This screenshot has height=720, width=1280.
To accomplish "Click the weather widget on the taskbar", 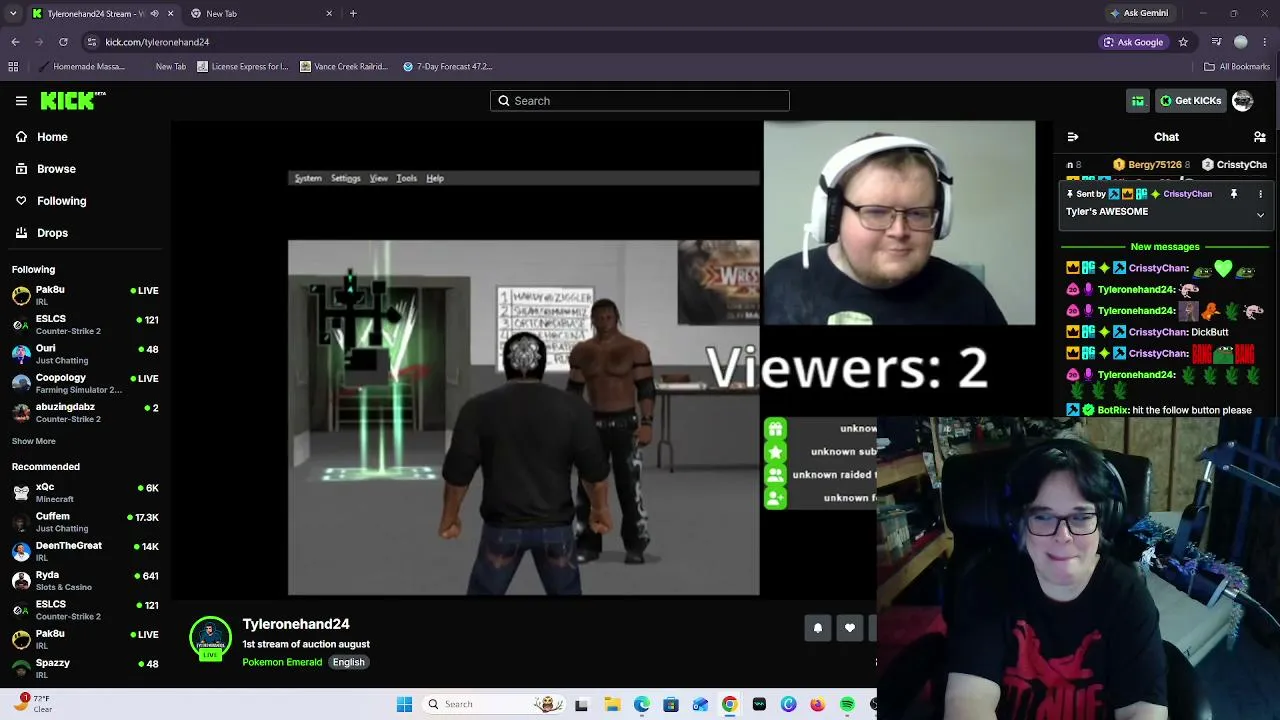I will pos(34,704).
